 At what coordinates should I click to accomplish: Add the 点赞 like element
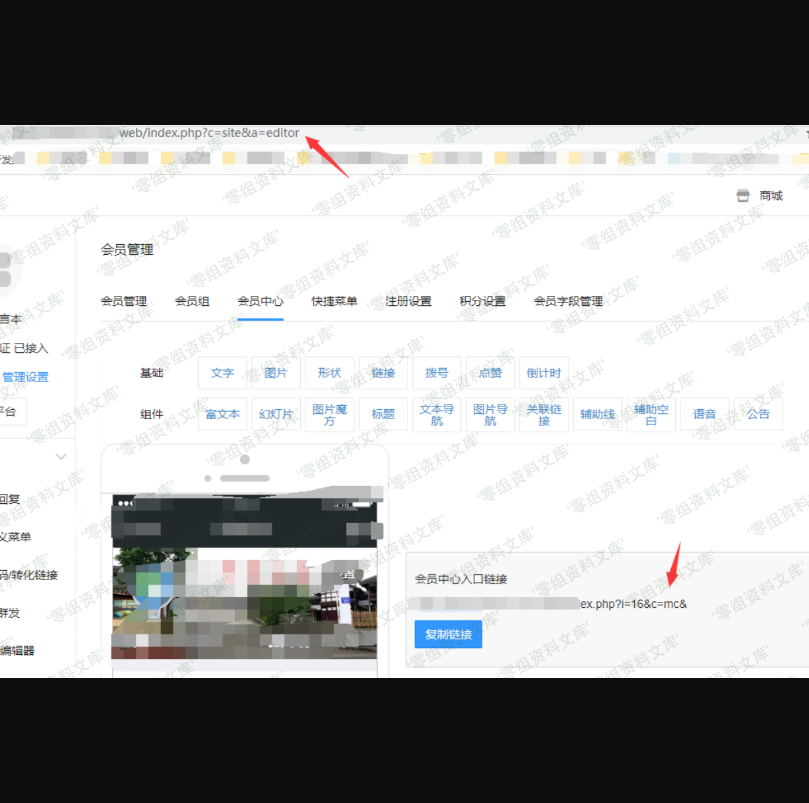tap(490, 373)
